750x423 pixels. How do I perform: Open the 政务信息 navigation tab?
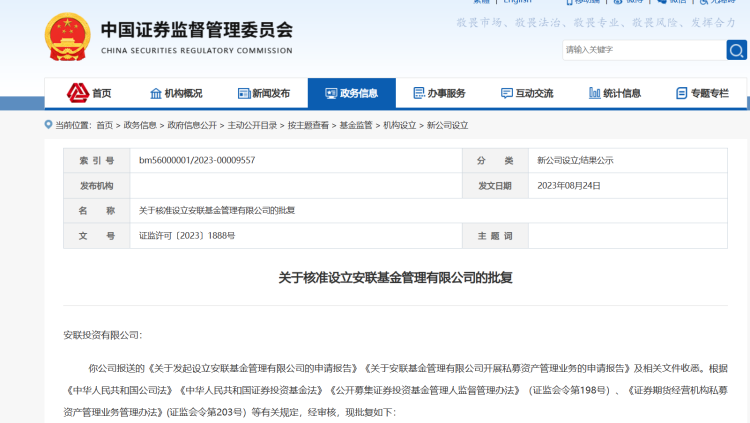tap(352, 93)
